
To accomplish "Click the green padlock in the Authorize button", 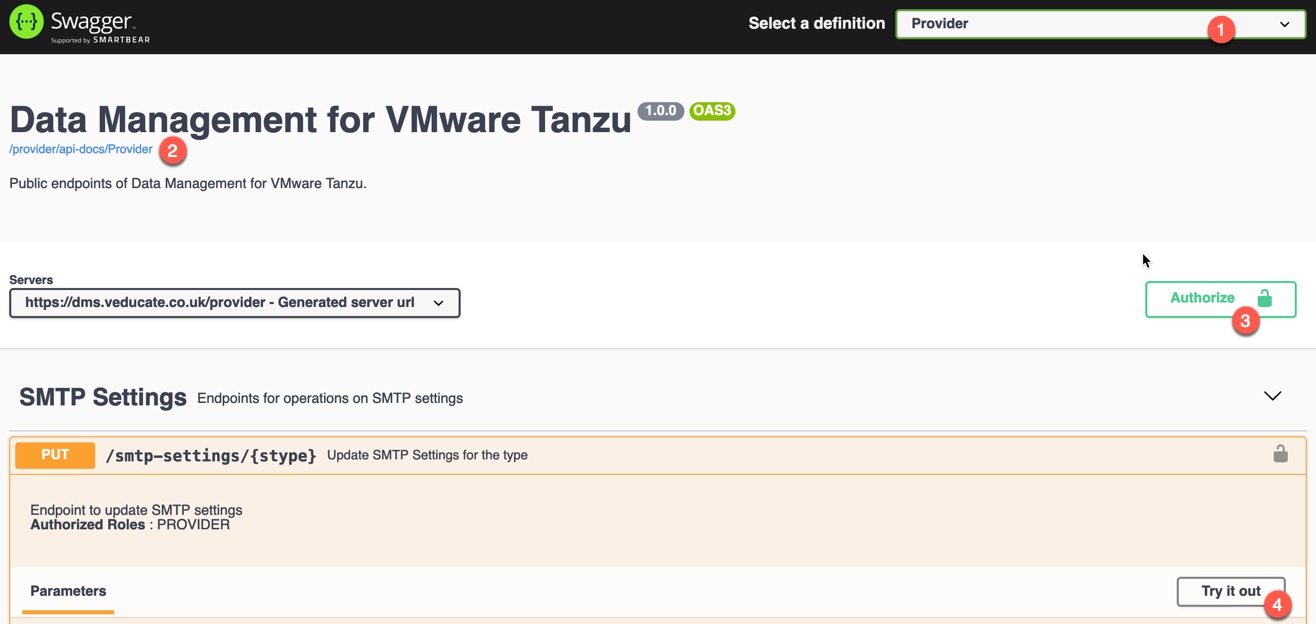I will coord(1264,298).
